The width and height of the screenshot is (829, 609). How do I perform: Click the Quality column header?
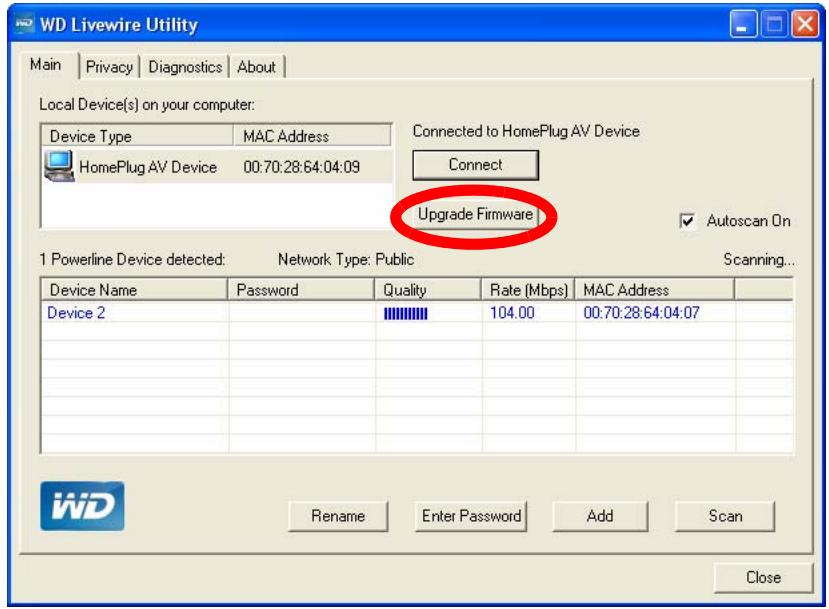click(x=428, y=290)
